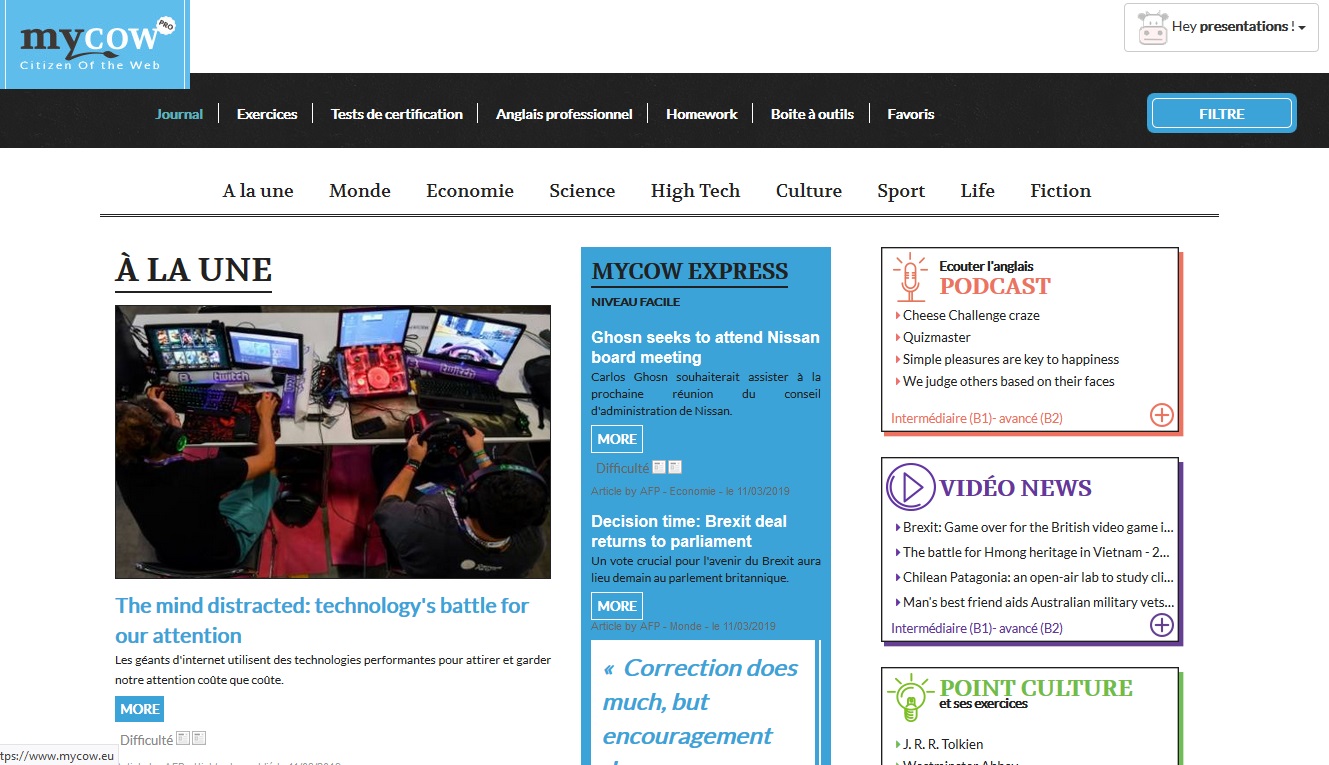The width and height of the screenshot is (1329, 765).
Task: Click 'Intermédiaire (B1)- avancé (B2)' in Podcast box
Action: coord(977,418)
